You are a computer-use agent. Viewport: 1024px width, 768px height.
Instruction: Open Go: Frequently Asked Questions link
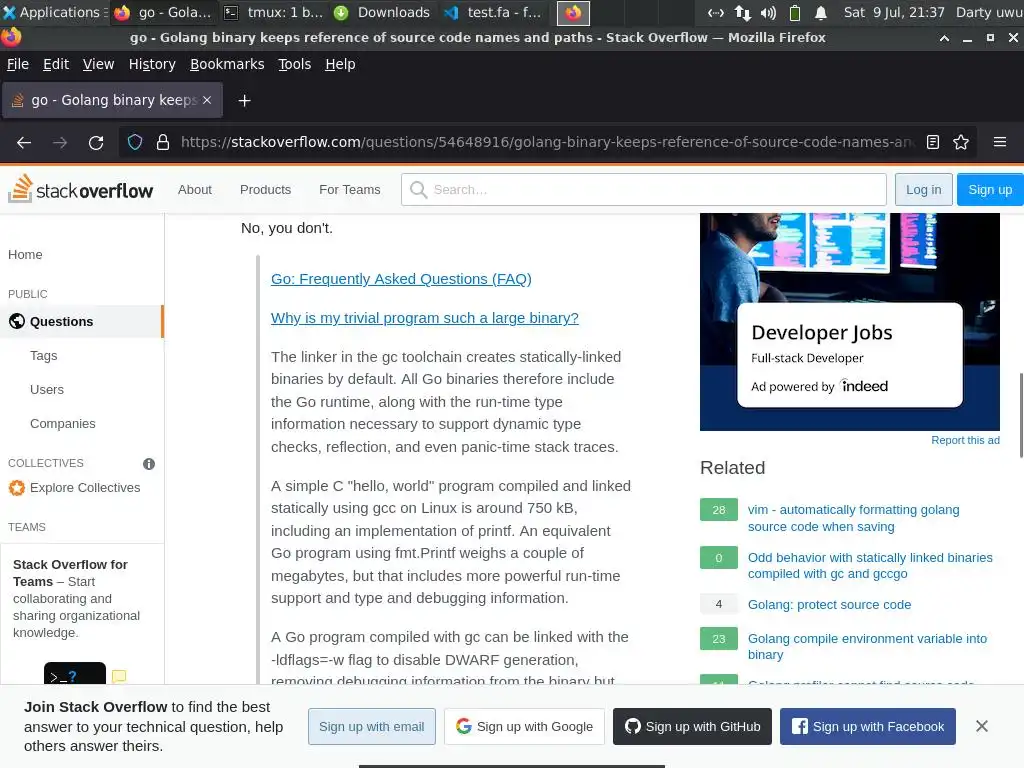click(x=401, y=279)
